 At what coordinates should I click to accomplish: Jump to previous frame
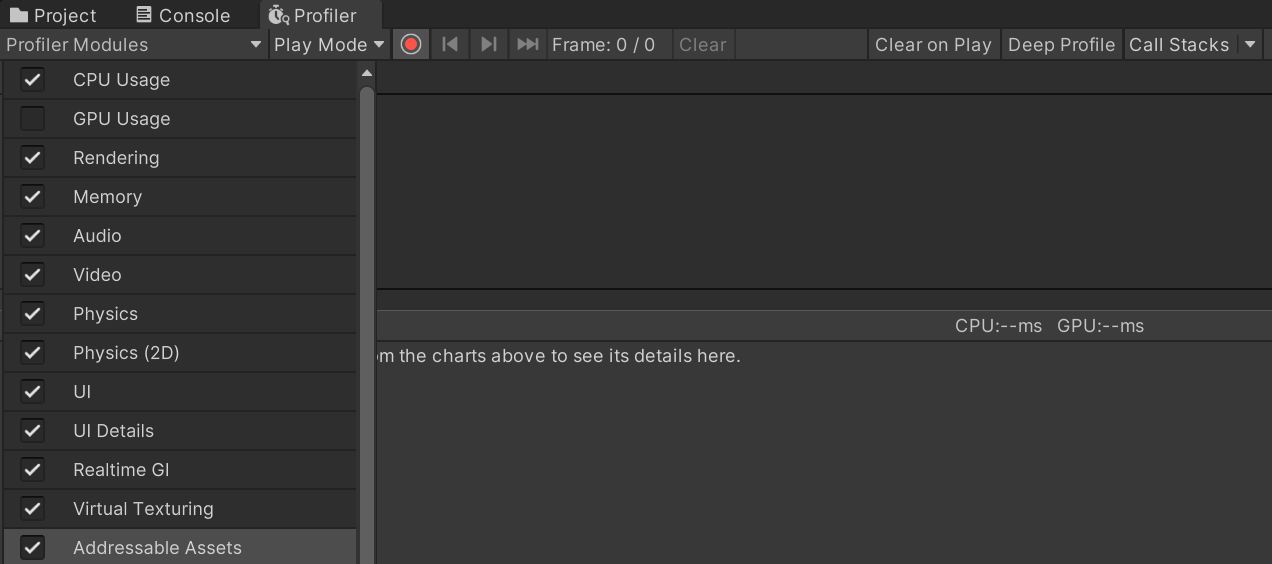450,45
